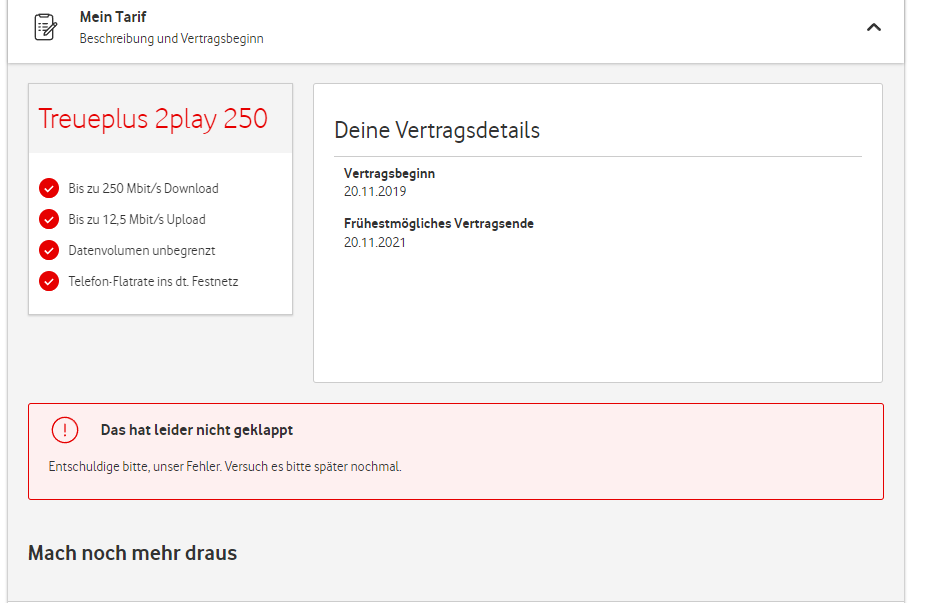Click Treueplus 2play 250 tariff title
Screen dimensions: 928x603
(x=153, y=119)
